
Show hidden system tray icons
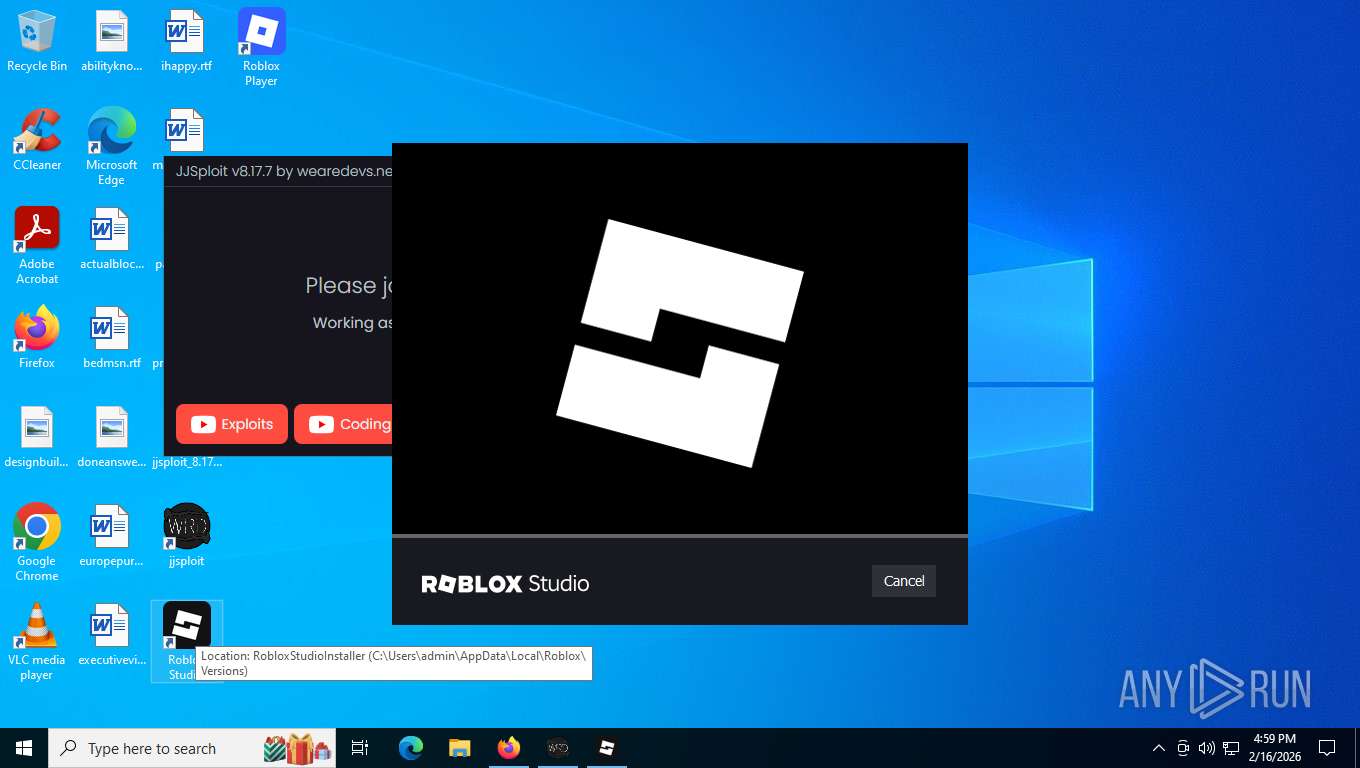(1159, 748)
